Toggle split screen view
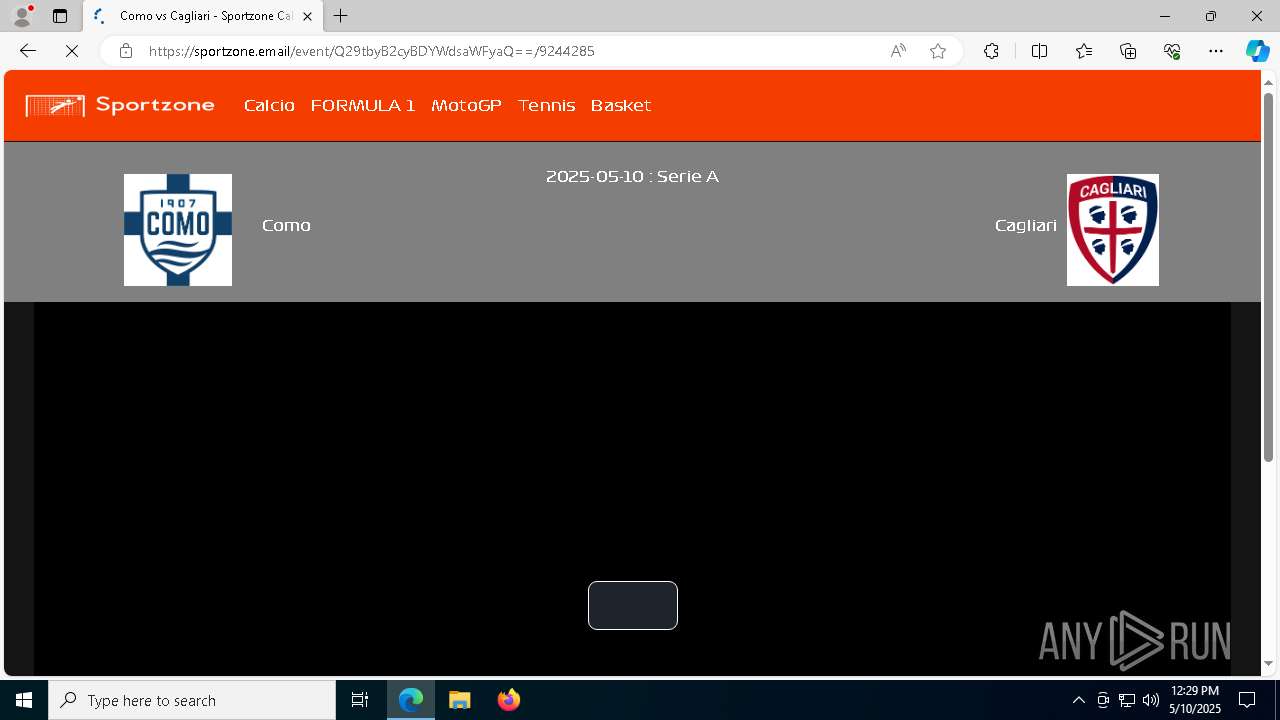 (1039, 51)
